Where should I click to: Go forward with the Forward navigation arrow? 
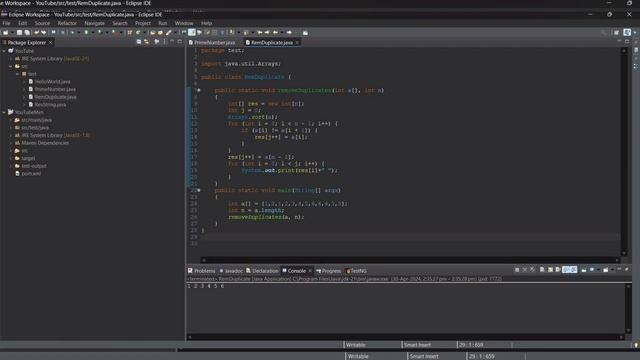289,32
